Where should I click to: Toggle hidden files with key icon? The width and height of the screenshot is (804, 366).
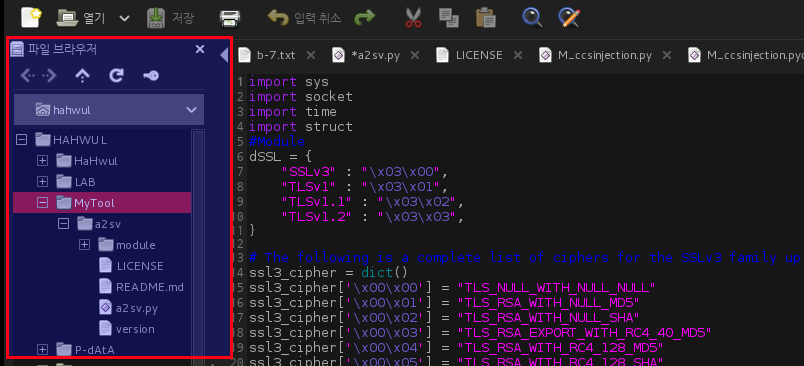pyautogui.click(x=151, y=76)
